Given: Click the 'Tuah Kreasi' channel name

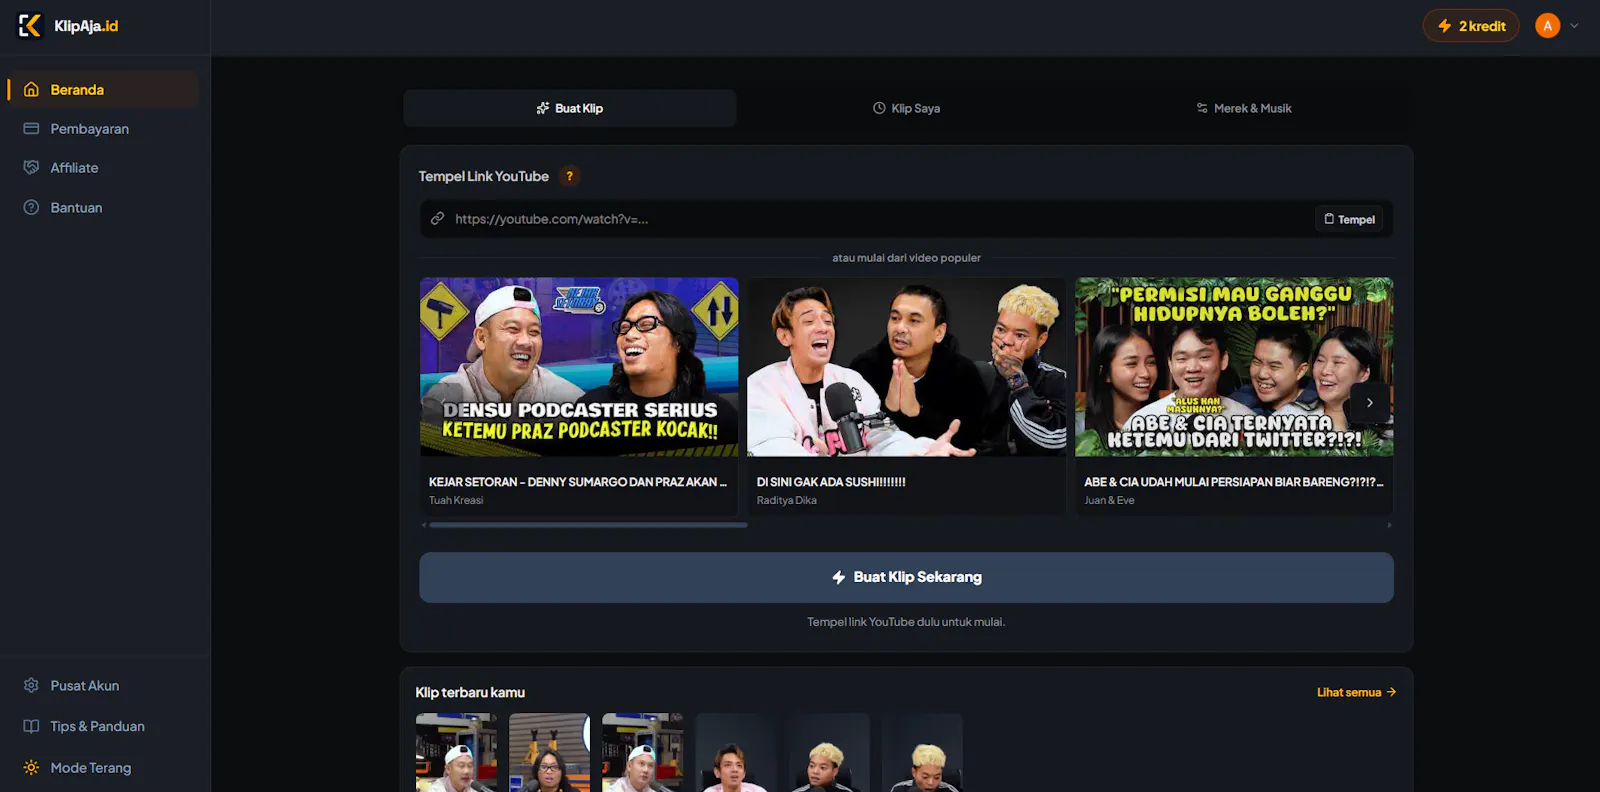Looking at the screenshot, I should coord(456,500).
